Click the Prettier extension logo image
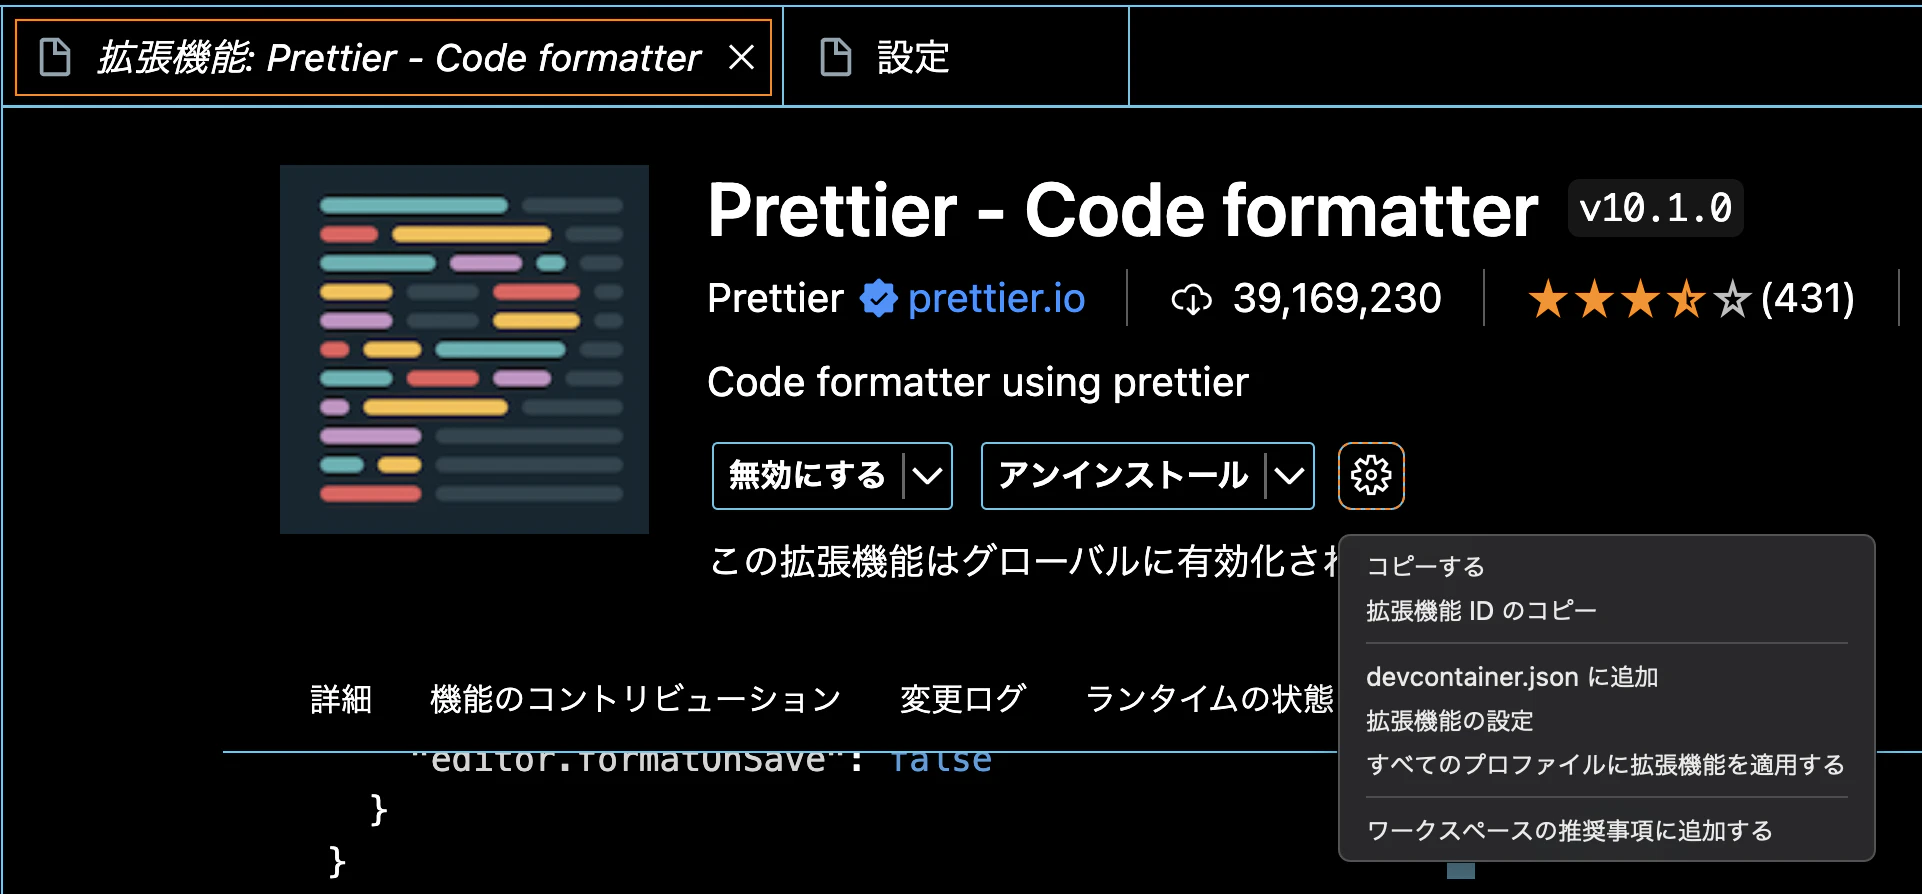This screenshot has height=894, width=1922. [x=464, y=349]
